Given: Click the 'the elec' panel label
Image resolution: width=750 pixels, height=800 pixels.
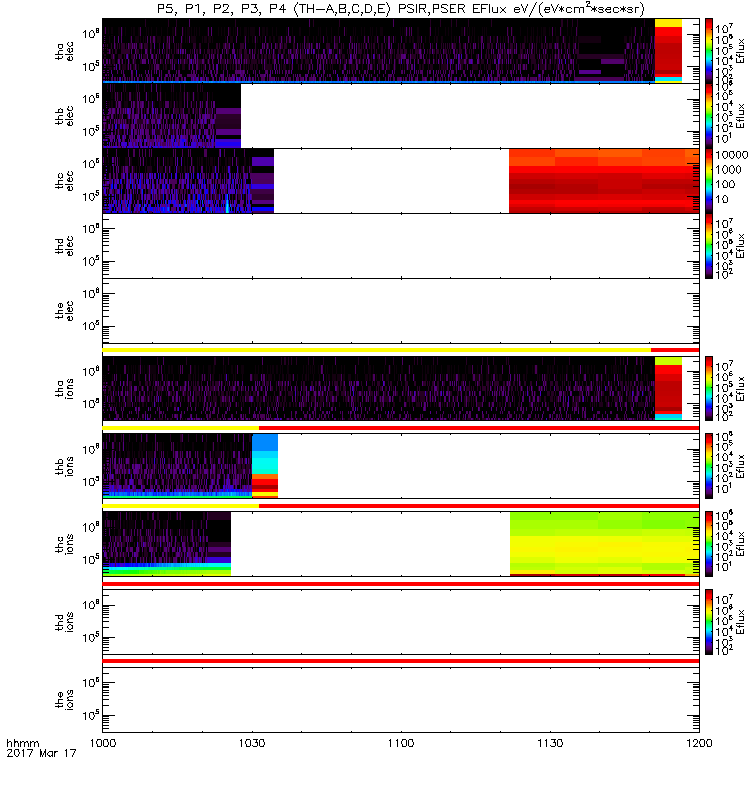Looking at the screenshot, I should click(64, 310).
